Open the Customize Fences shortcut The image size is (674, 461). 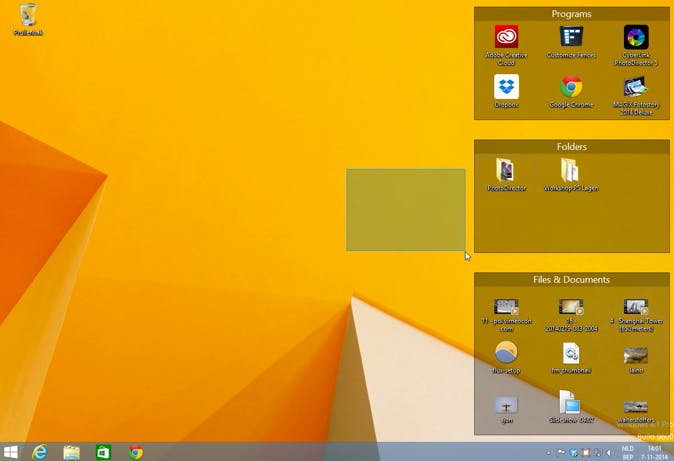[x=571, y=42]
